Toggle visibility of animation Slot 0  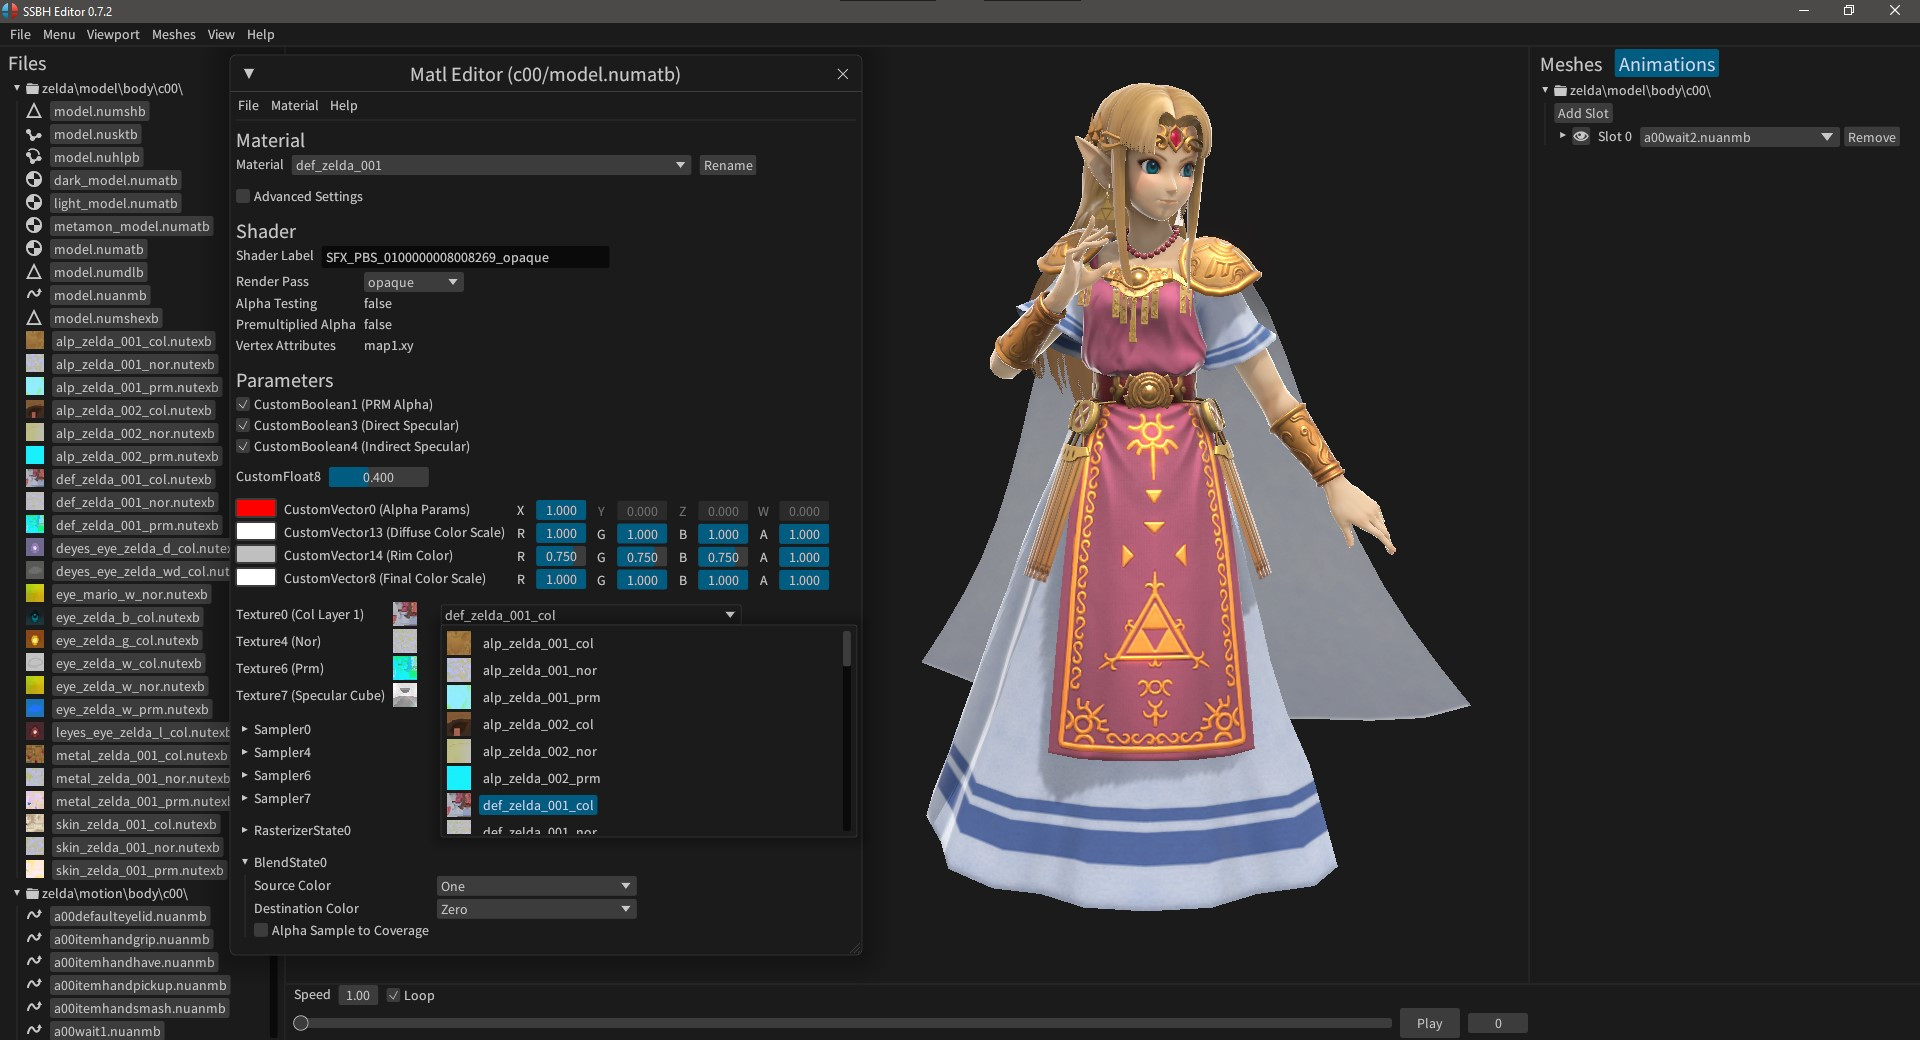tap(1581, 137)
